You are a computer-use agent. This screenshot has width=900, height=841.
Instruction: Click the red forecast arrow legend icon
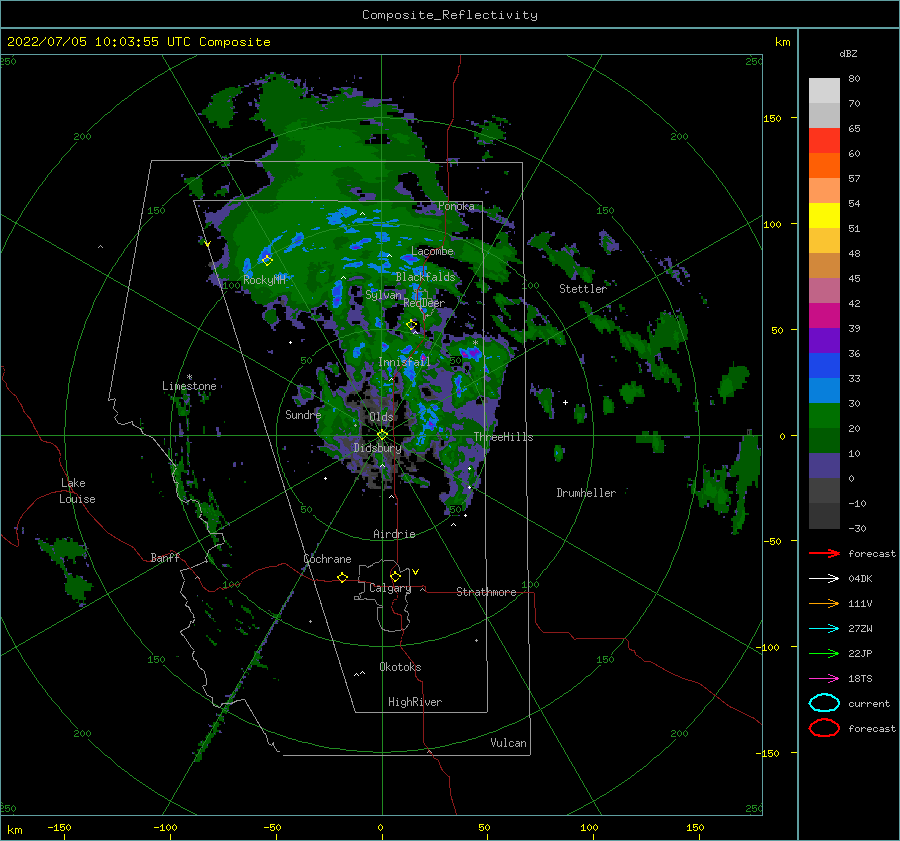(824, 553)
